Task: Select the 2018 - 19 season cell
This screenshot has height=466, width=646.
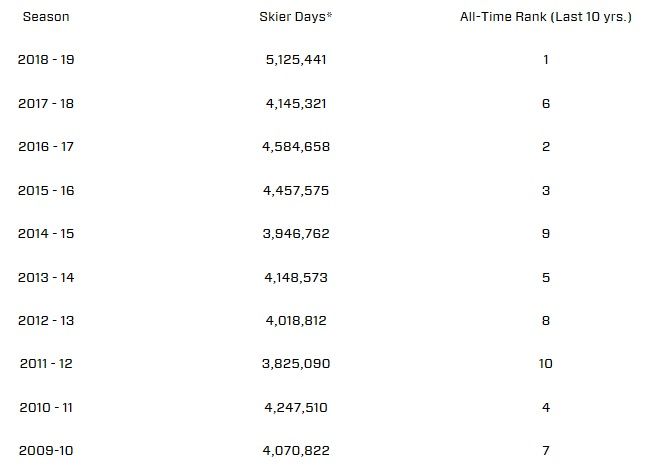Action: point(46,60)
